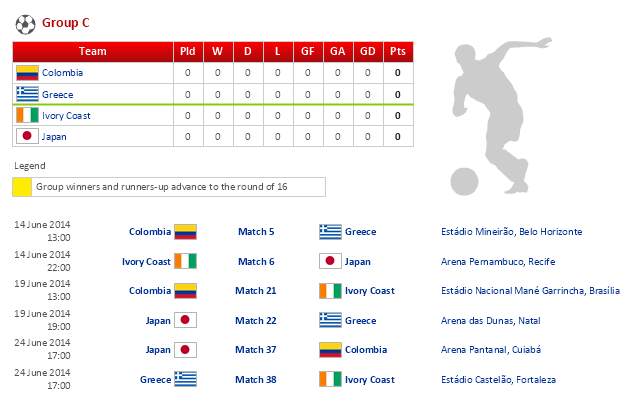The width and height of the screenshot is (640, 403).
Task: Click the Greece flag in the Match 38 row
Action: pos(186,380)
